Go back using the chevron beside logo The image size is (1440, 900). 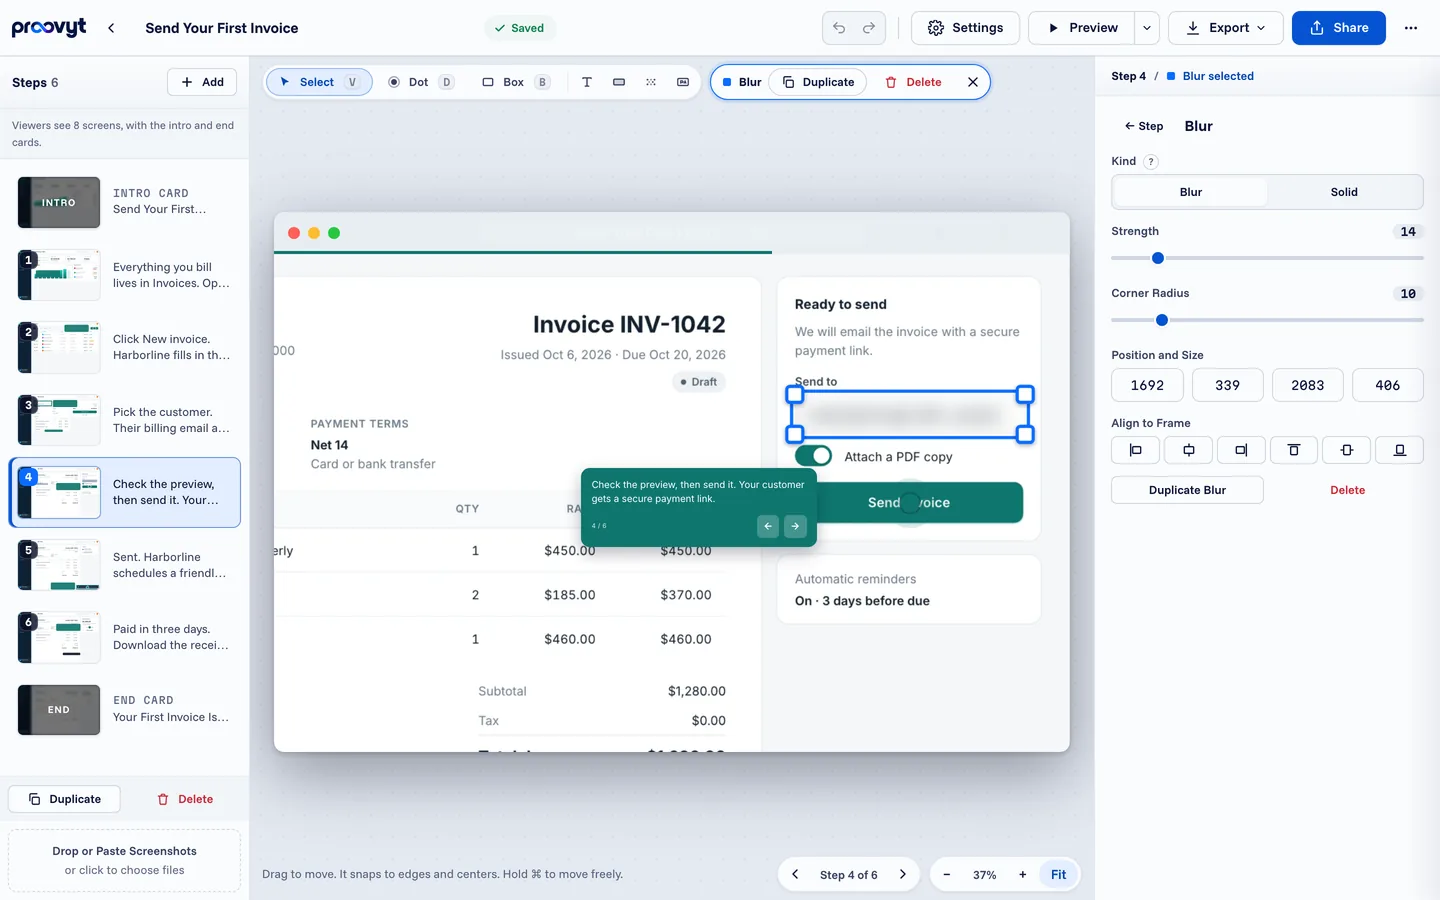(111, 28)
